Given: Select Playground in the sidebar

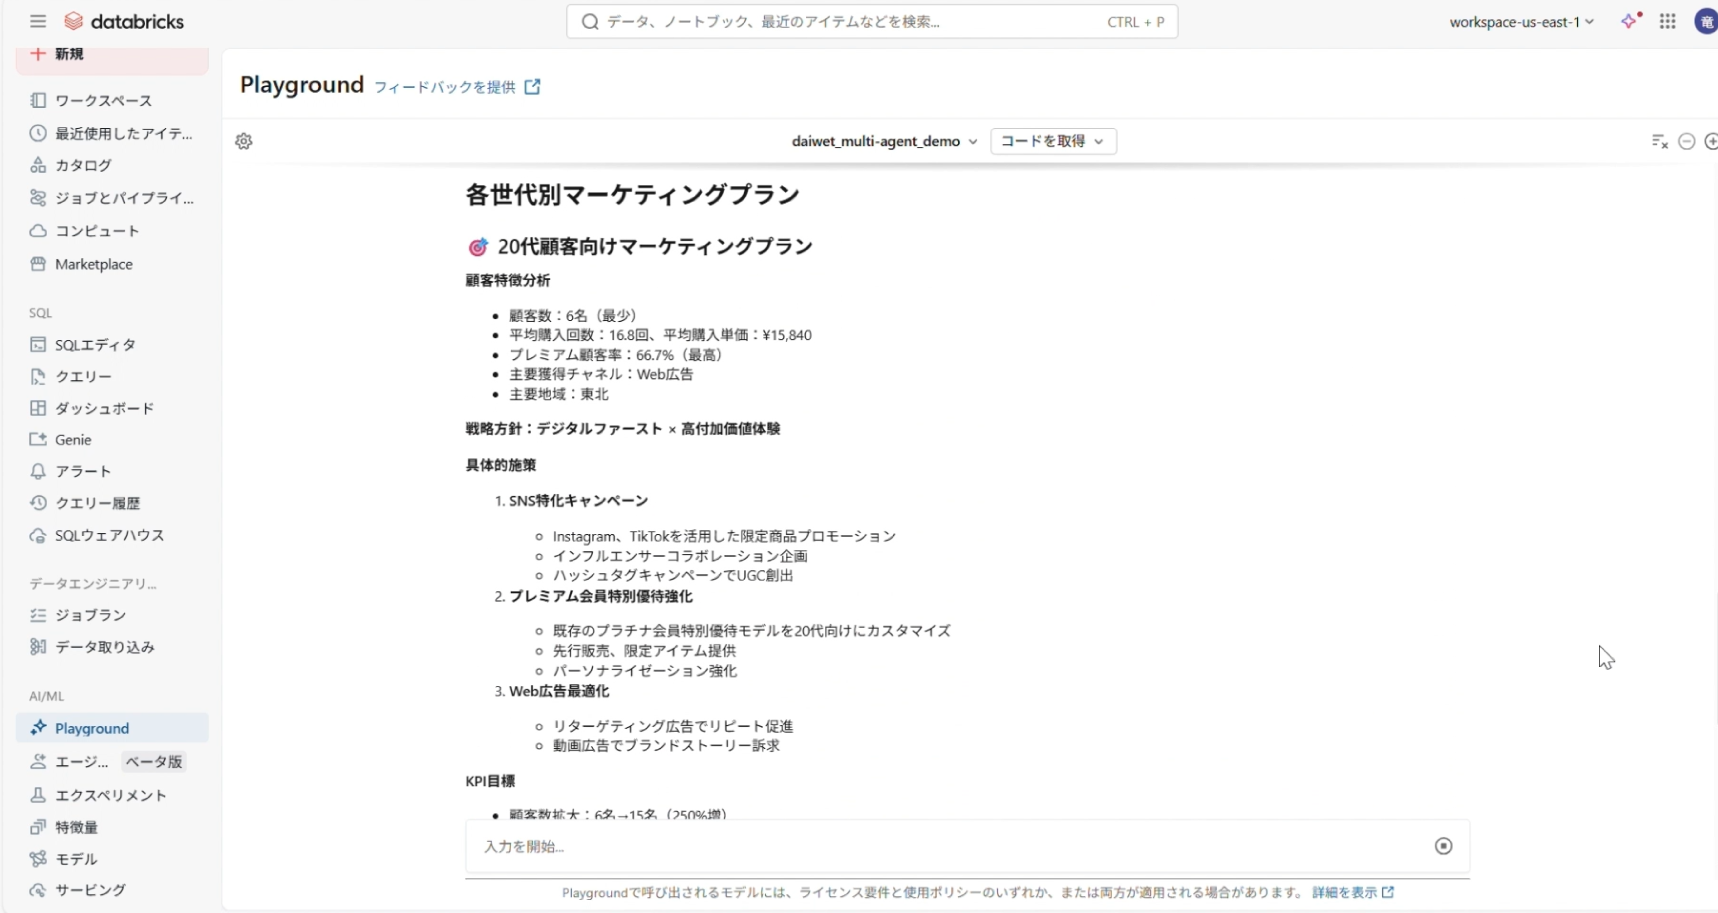Looking at the screenshot, I should 112,728.
